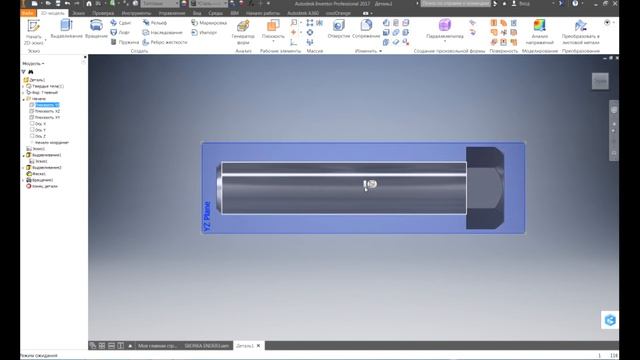
Task: Choose the Sweep tool (Сдвиг)
Action: click(x=121, y=23)
